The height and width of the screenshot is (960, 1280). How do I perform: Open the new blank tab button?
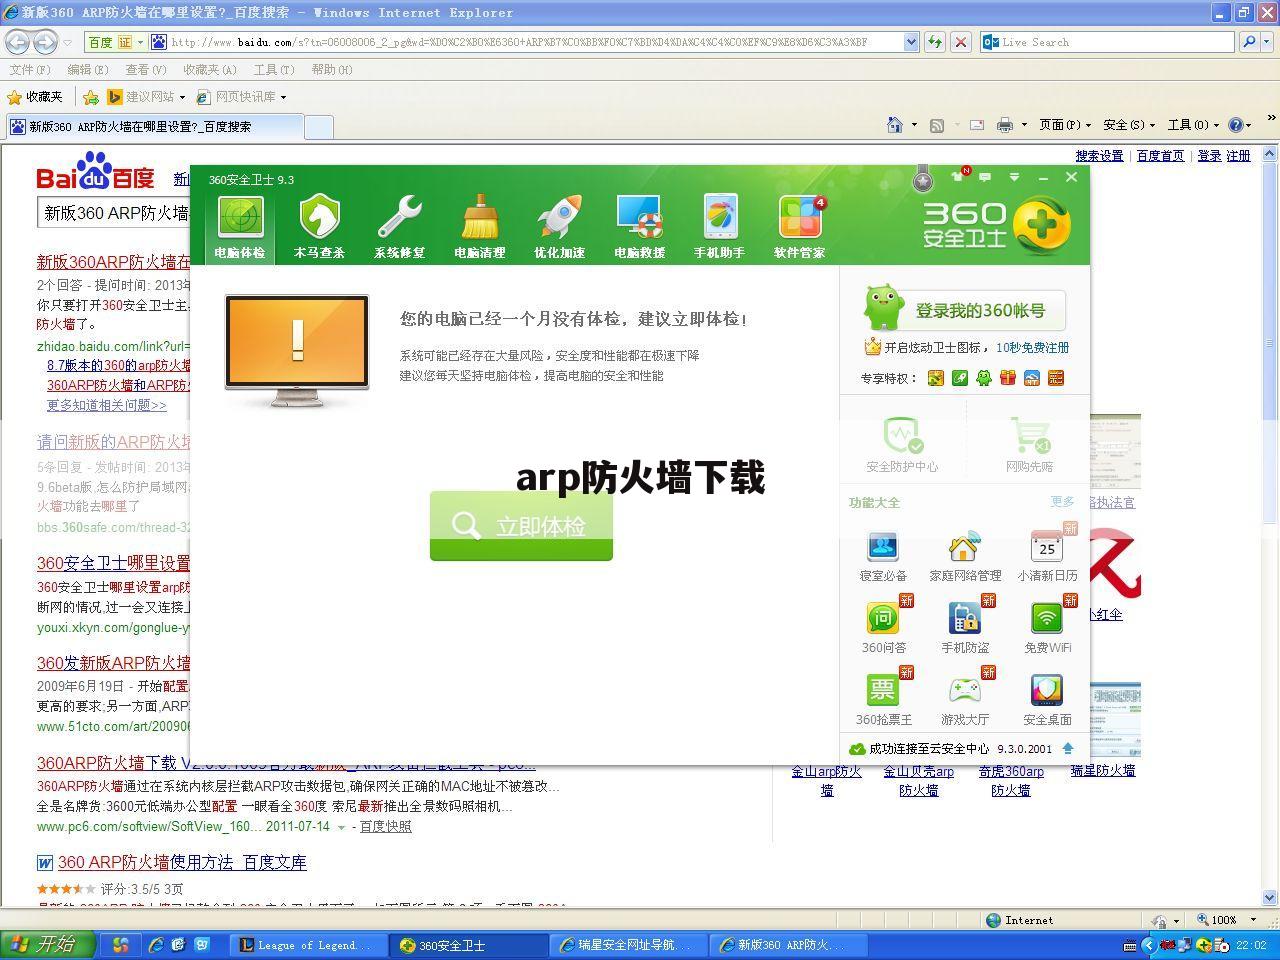tap(318, 127)
